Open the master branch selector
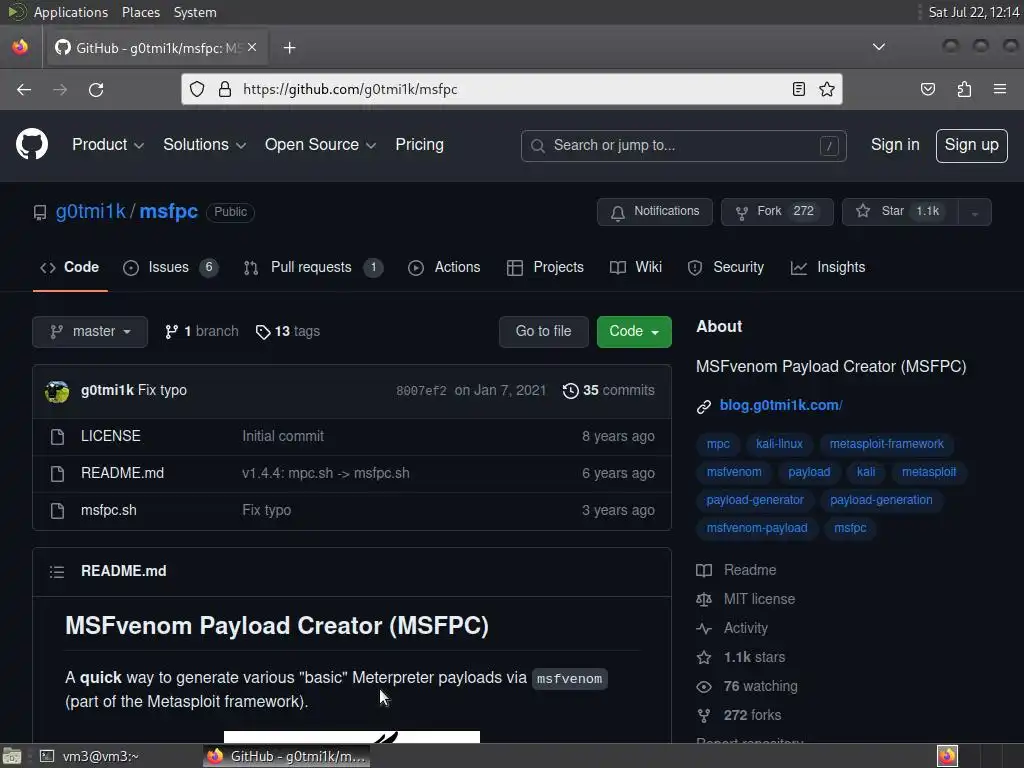Image resolution: width=1024 pixels, height=768 pixels. click(x=90, y=332)
